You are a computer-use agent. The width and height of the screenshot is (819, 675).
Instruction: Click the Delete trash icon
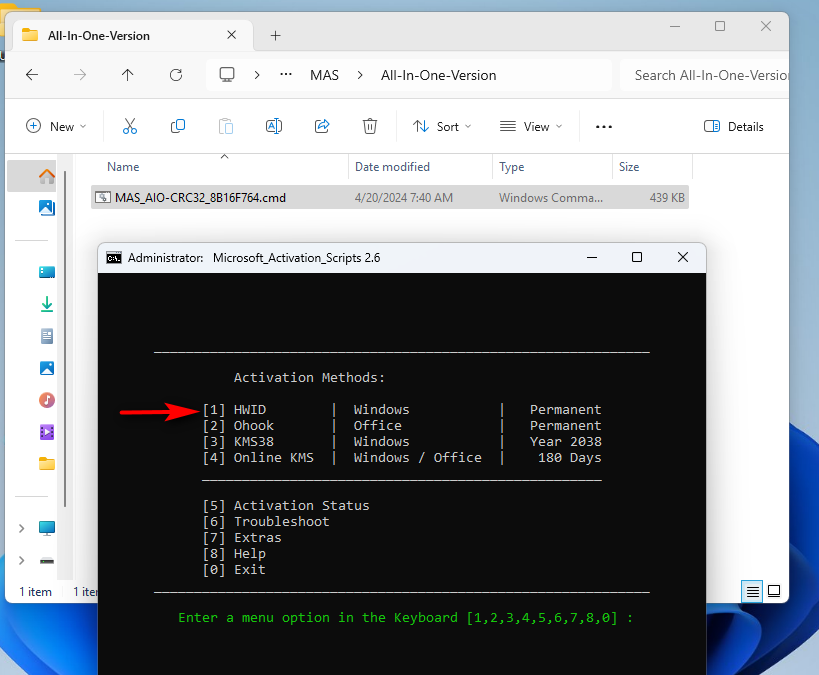coord(370,126)
